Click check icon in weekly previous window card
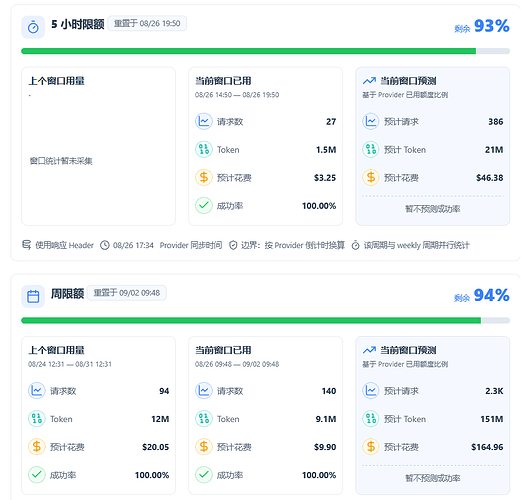The height and width of the screenshot is (500, 521). click(37, 475)
